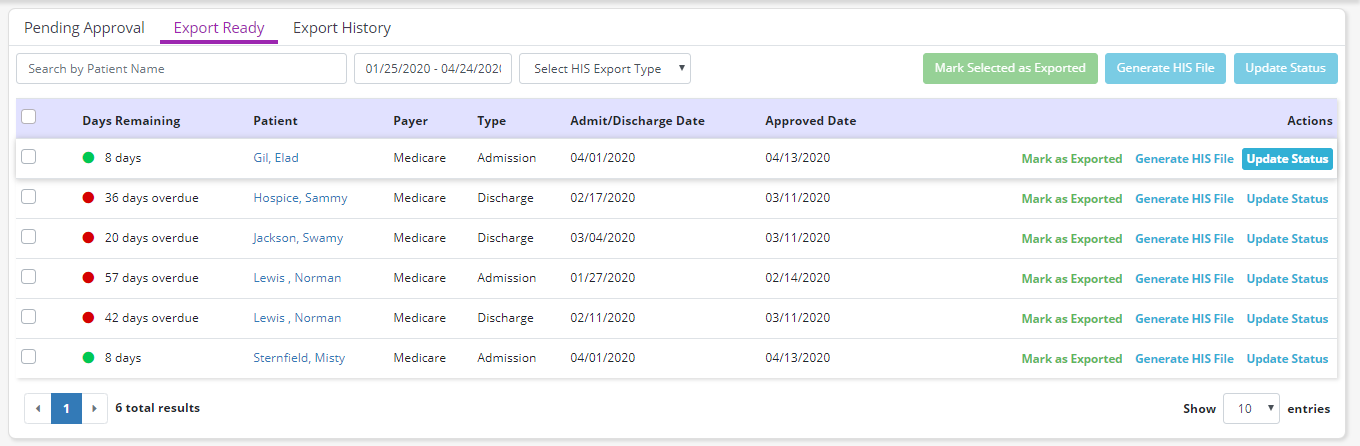Viewport: 1360px width, 446px height.
Task: Go to previous page arrow in pagination
Action: [x=38, y=408]
